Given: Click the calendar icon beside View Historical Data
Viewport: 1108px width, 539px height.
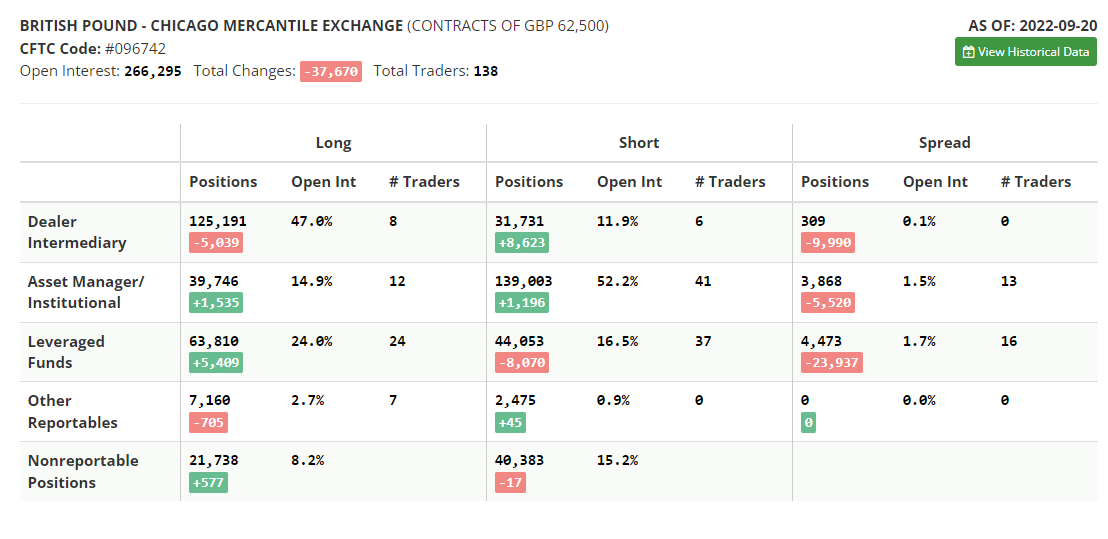Looking at the screenshot, I should [968, 52].
